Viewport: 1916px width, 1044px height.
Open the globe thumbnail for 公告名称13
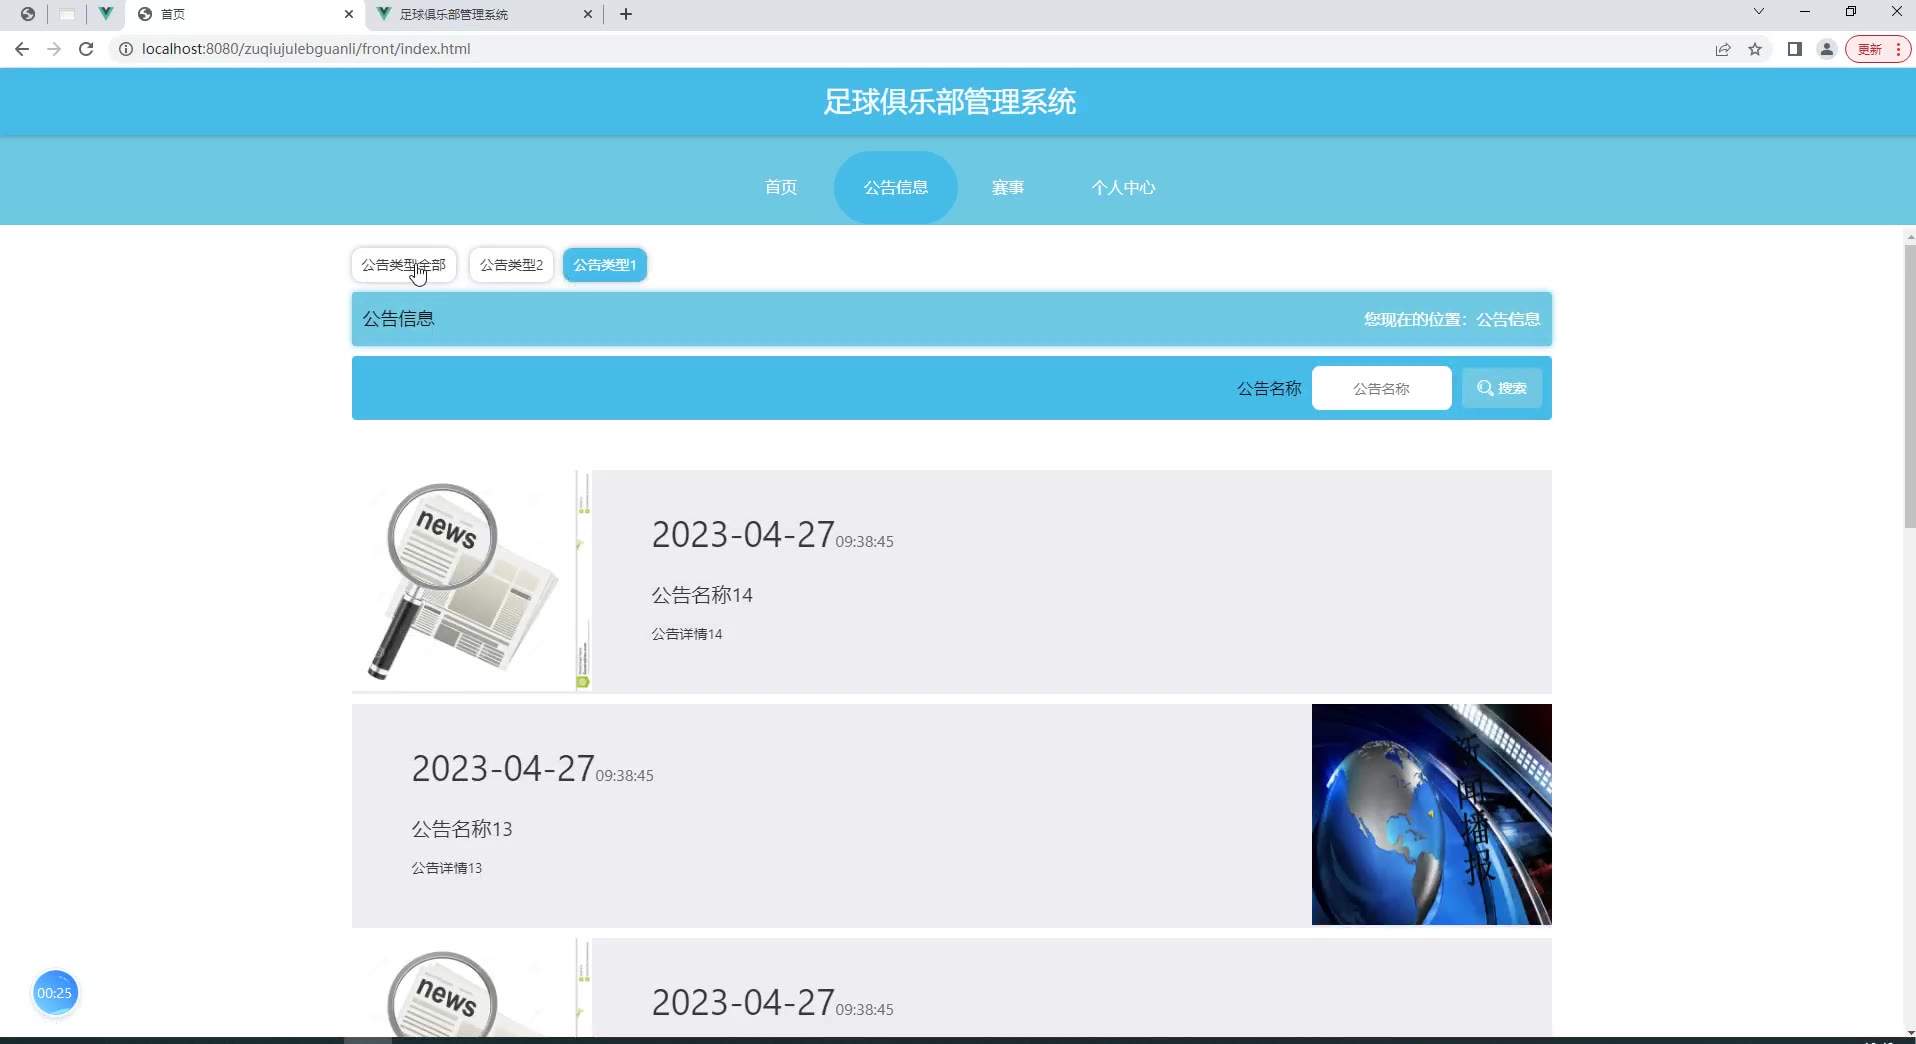click(1431, 814)
